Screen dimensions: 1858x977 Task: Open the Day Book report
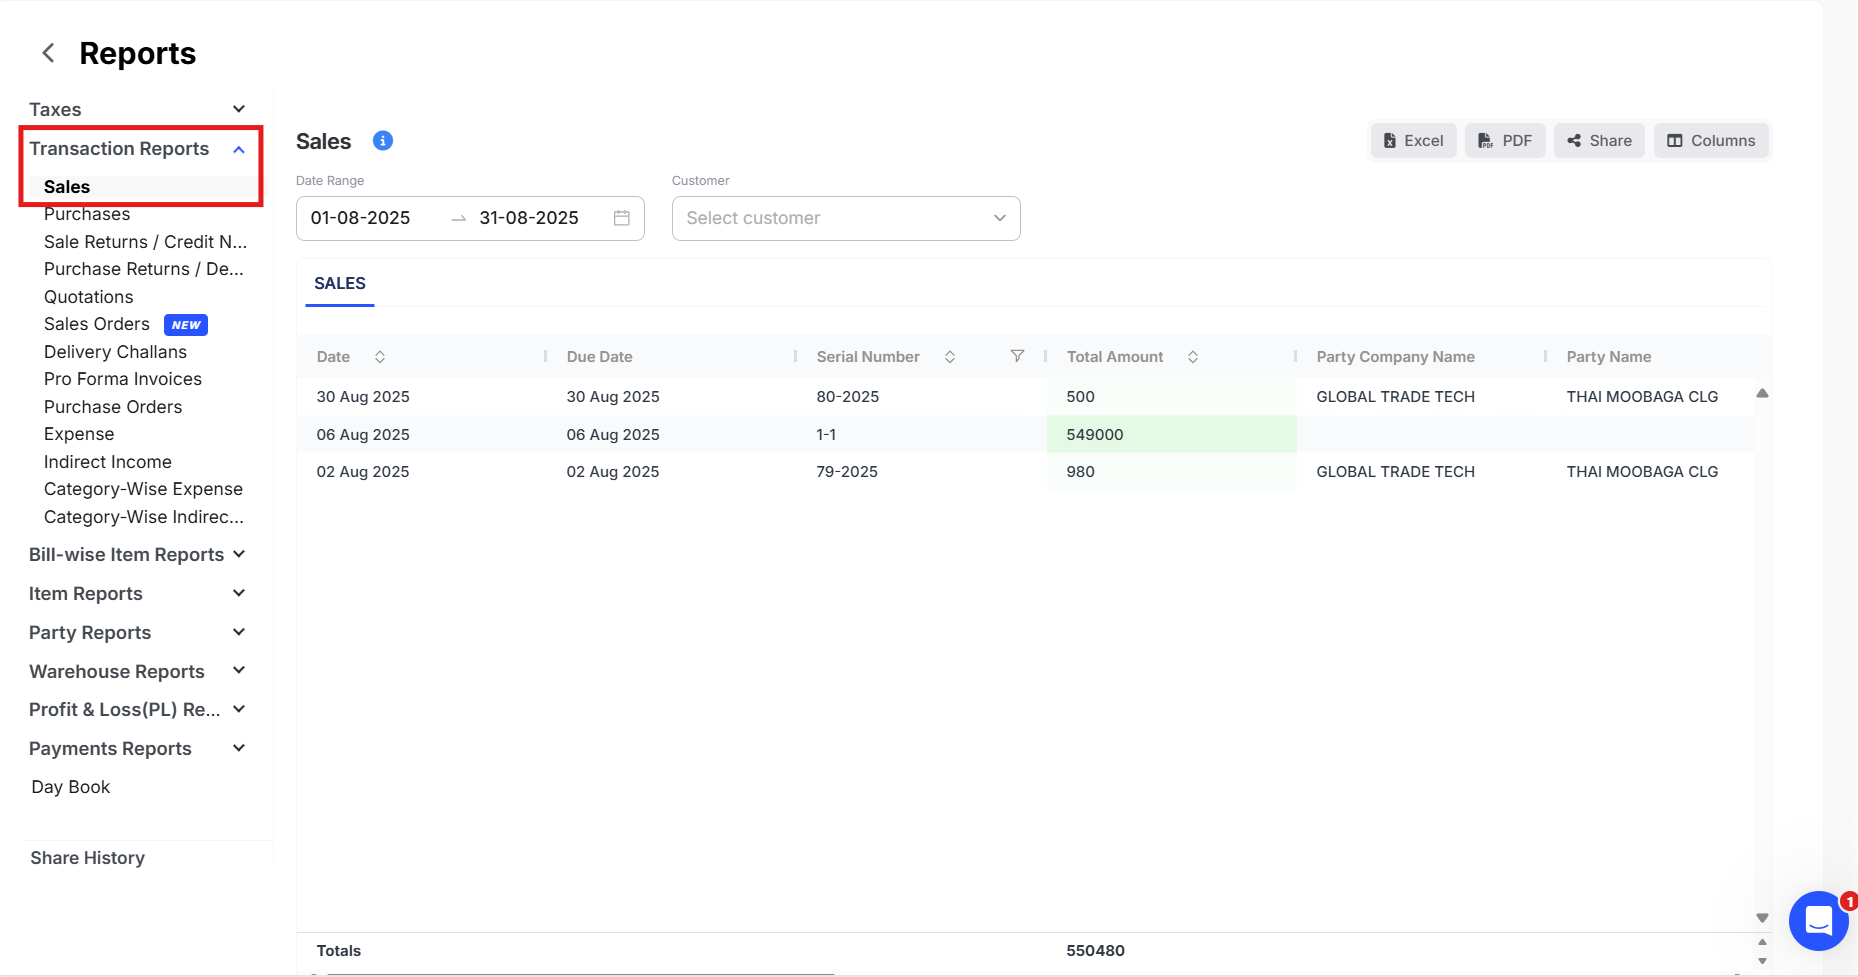(71, 787)
